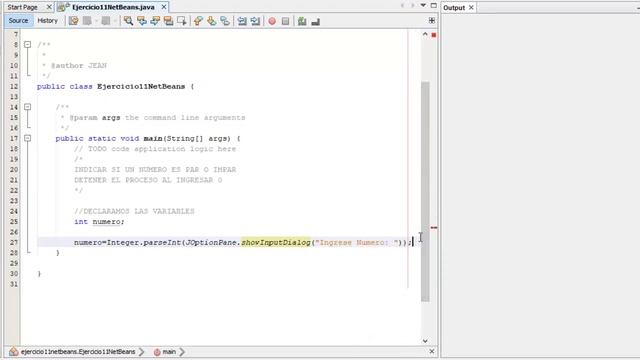The height and width of the screenshot is (360, 640).
Task: Click vertical scrollbar thumb in editor
Action: point(425,191)
